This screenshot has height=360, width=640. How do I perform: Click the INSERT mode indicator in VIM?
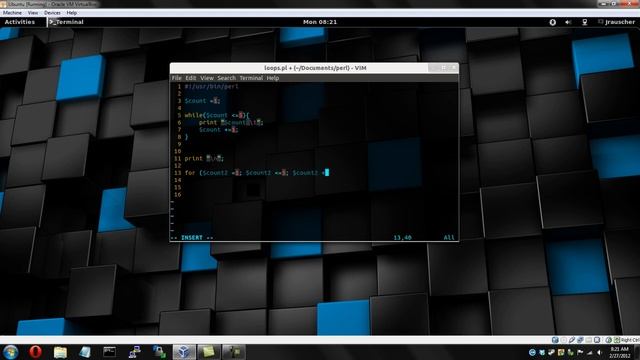click(192, 238)
